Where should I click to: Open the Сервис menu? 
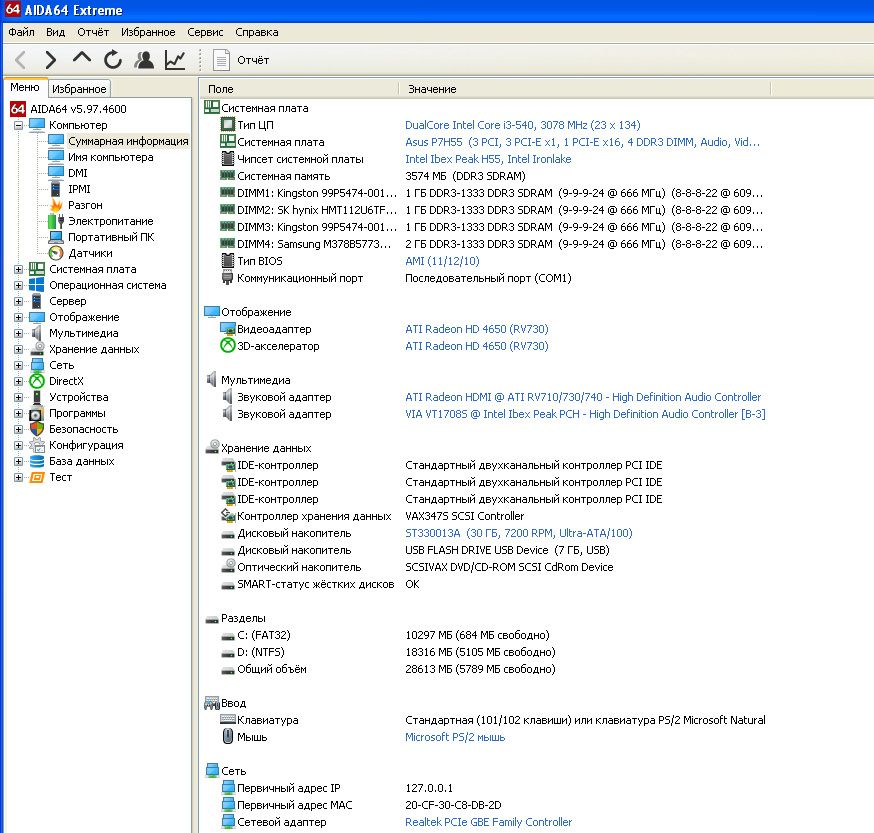click(x=205, y=32)
